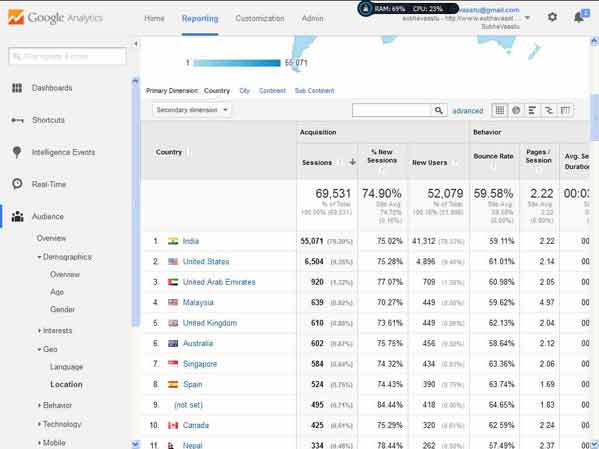
Task: Set primary dimension to City
Action: click(x=244, y=91)
